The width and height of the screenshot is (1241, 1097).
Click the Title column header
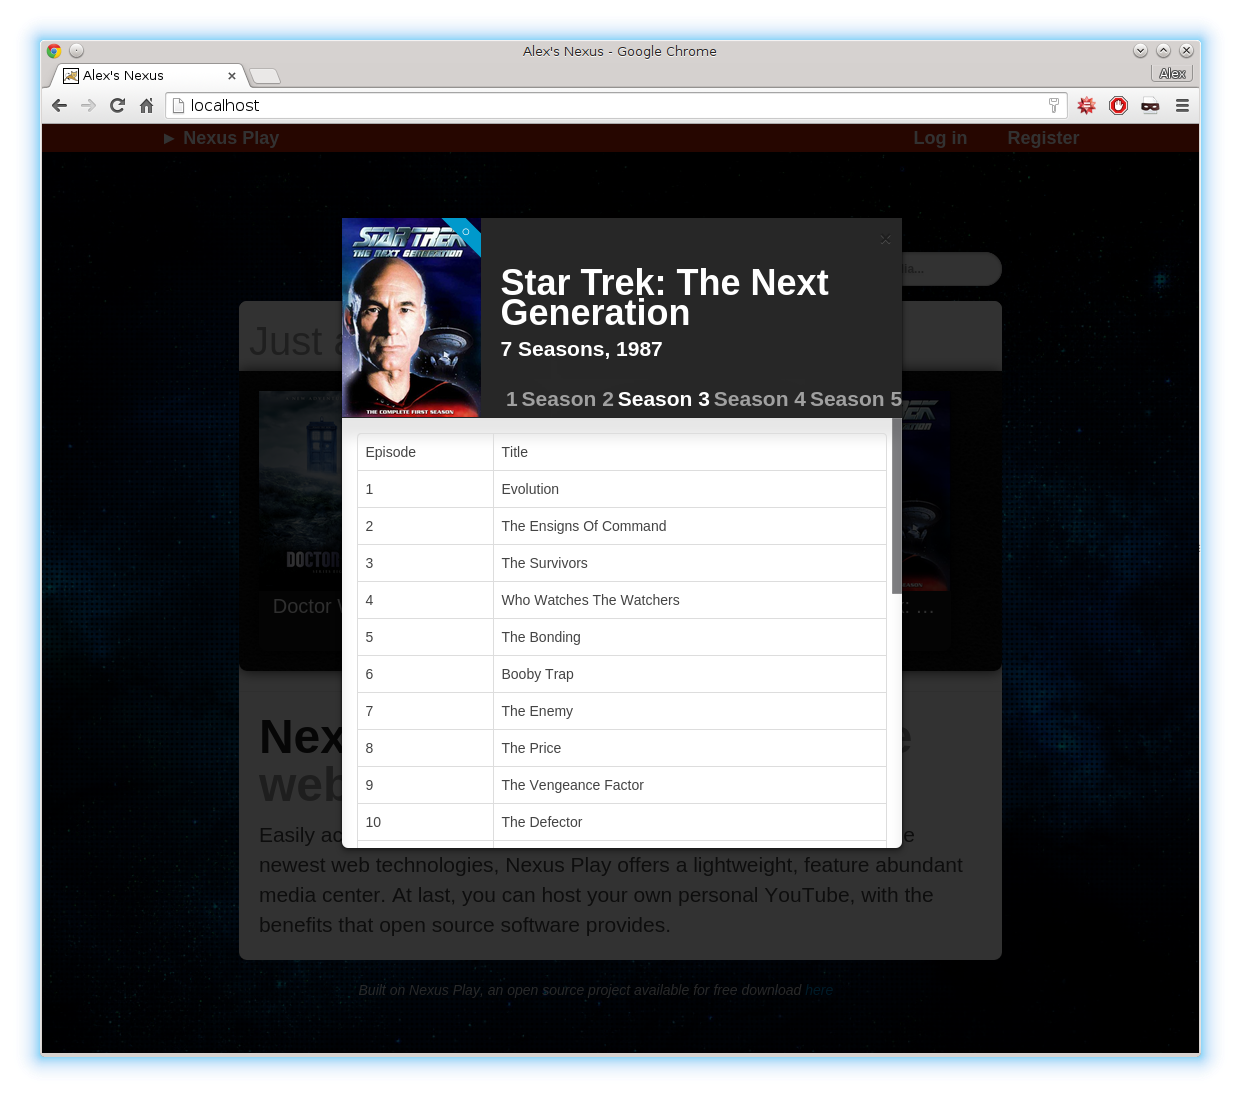[690, 452]
